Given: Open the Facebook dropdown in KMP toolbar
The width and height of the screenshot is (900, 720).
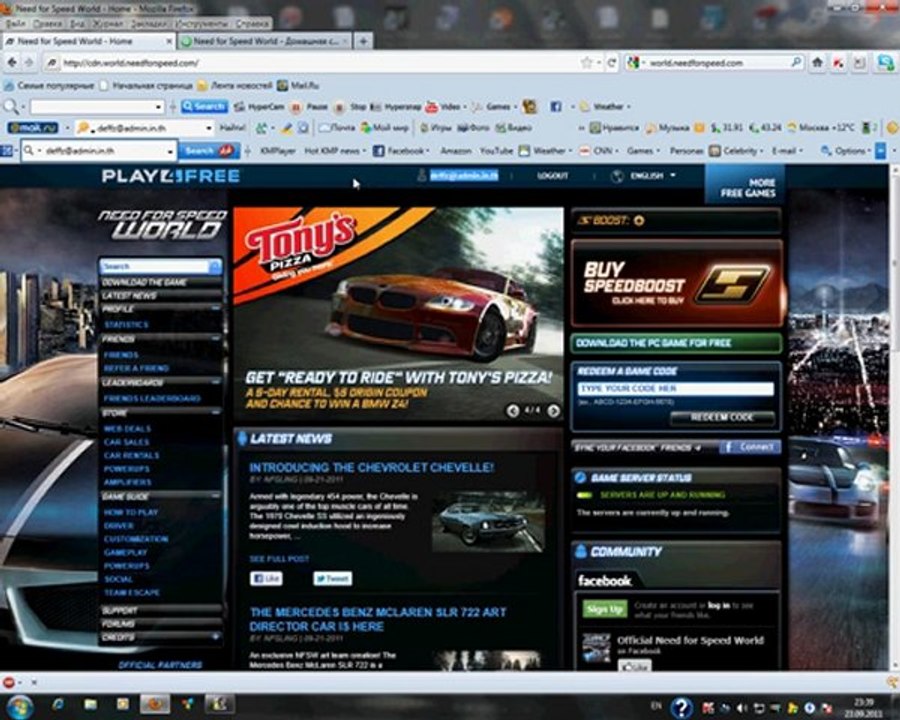Looking at the screenshot, I should 401,150.
